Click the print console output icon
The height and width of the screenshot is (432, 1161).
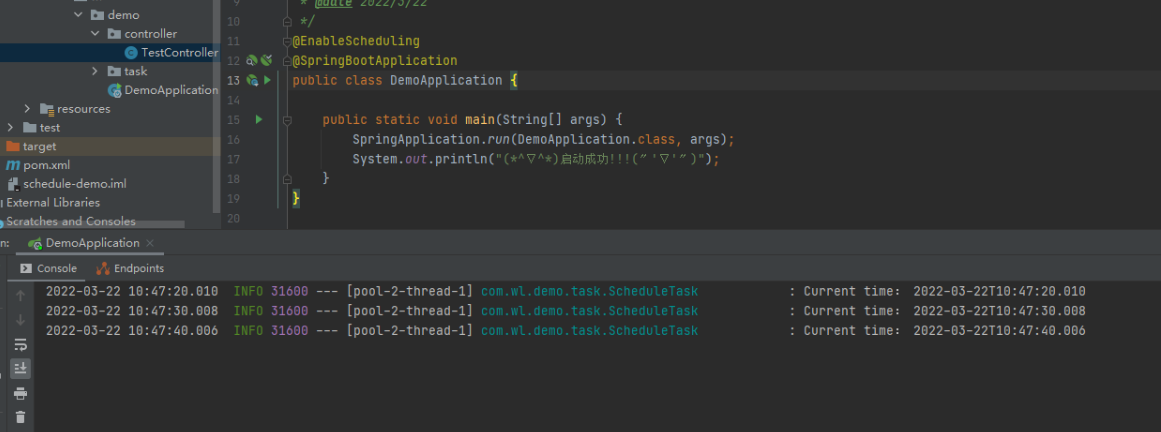click(x=20, y=393)
